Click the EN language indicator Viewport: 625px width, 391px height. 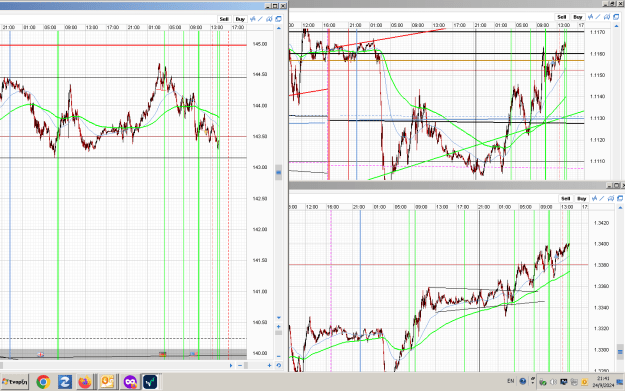(511, 381)
